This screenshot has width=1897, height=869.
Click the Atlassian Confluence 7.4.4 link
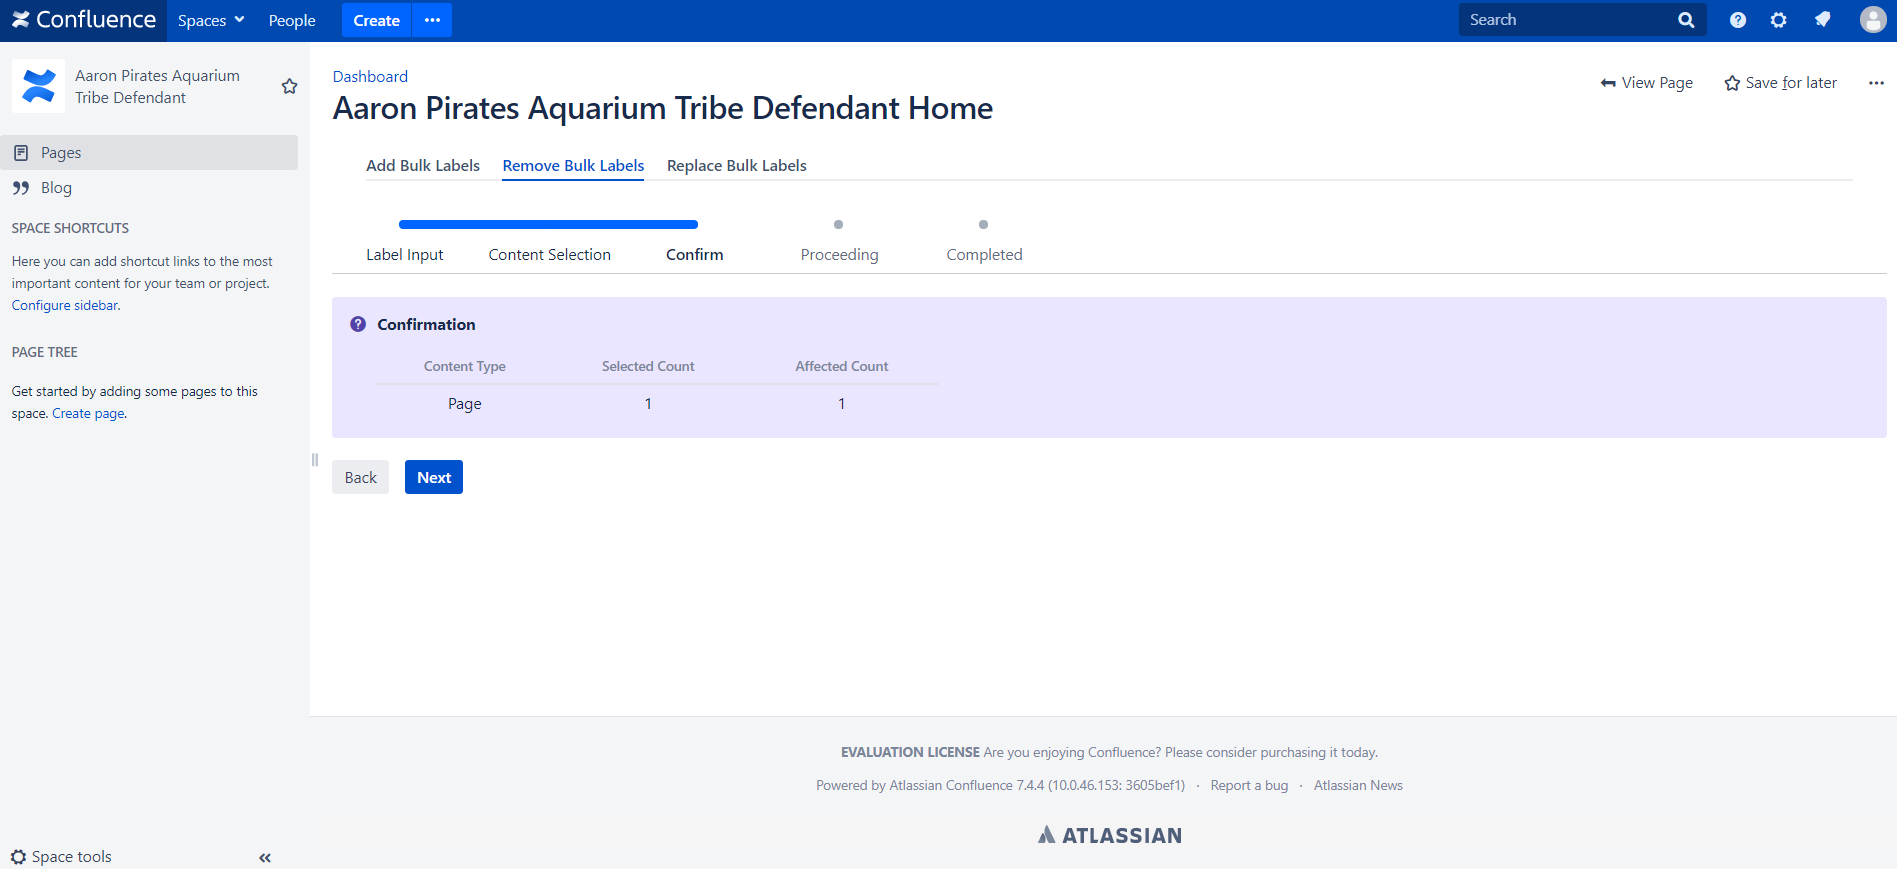pyautogui.click(x=952, y=785)
